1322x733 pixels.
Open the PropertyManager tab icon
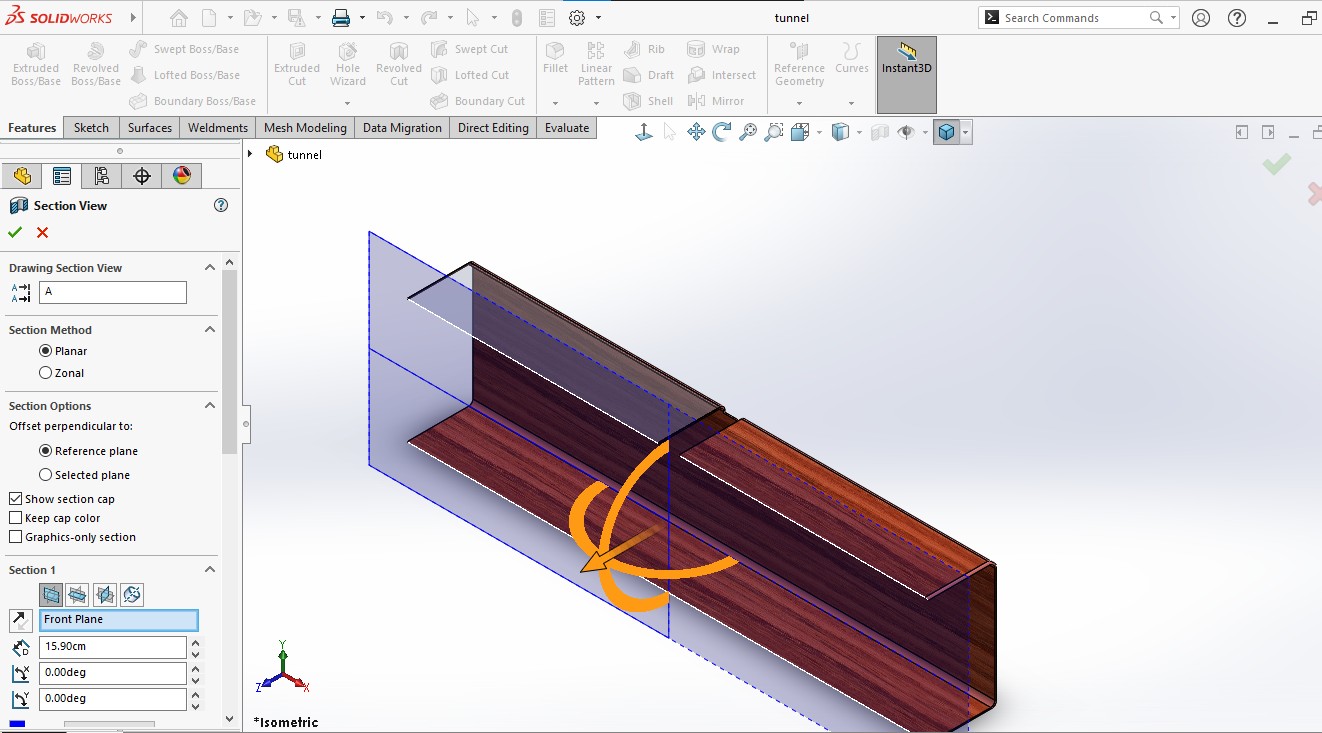(62, 176)
